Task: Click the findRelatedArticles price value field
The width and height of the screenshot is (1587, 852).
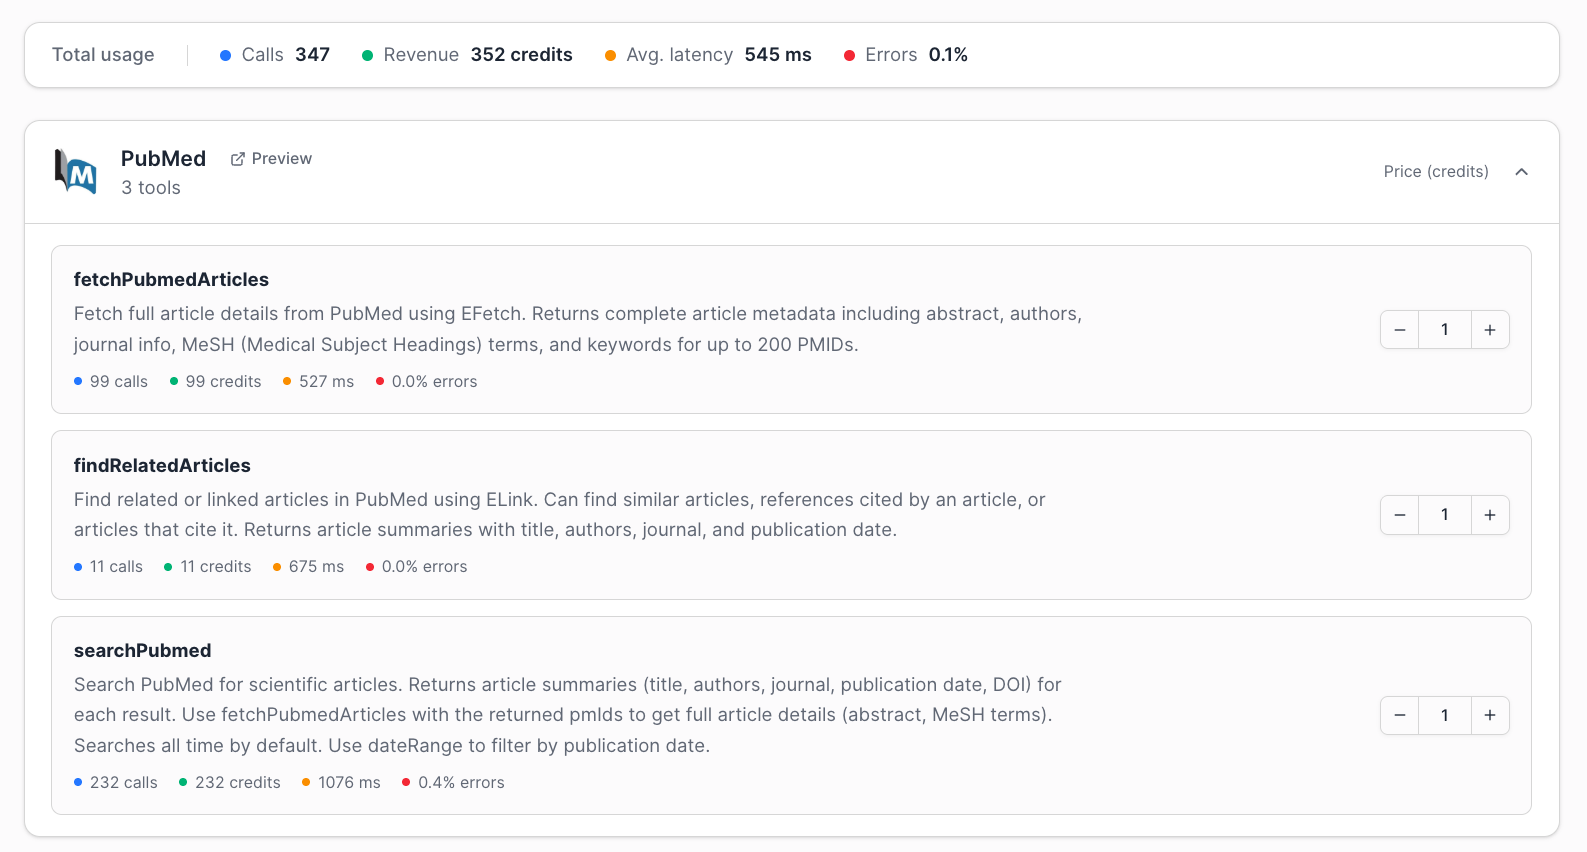Action: click(x=1444, y=515)
